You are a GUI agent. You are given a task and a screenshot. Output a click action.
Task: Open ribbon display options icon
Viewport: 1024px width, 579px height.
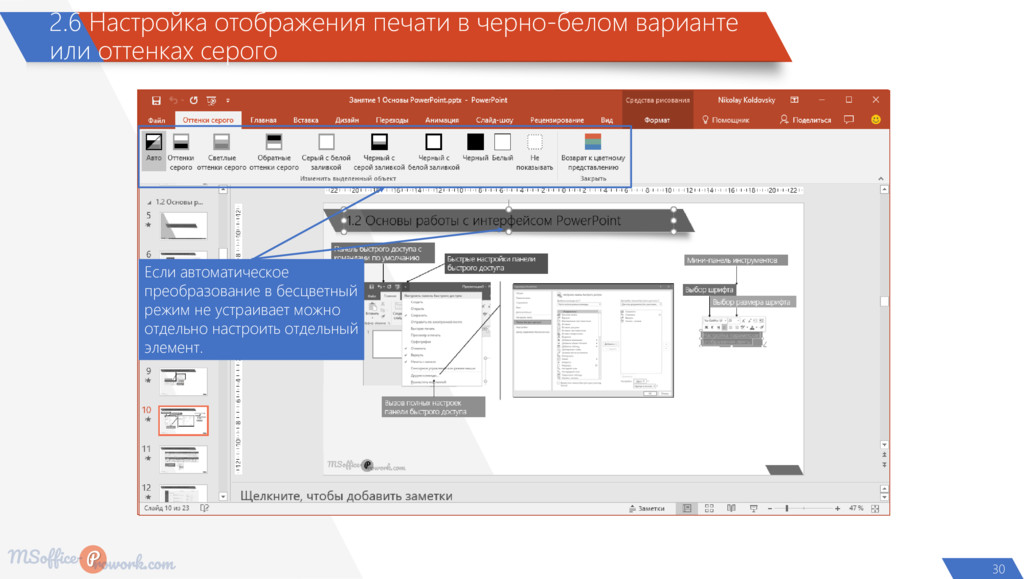tap(794, 101)
